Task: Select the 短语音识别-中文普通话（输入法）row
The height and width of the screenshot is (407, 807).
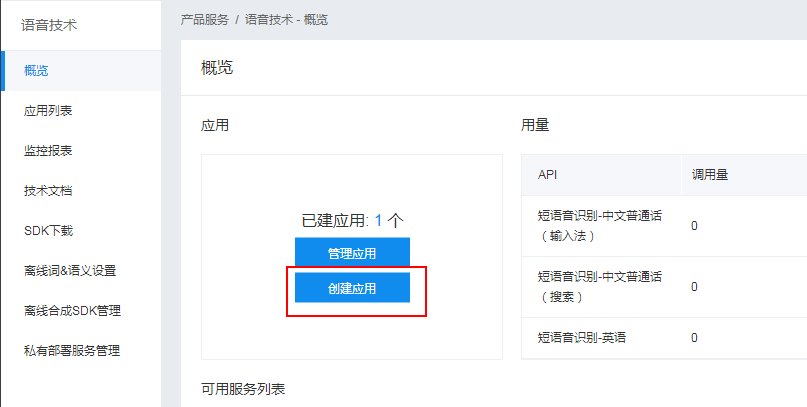Action: pyautogui.click(x=664, y=226)
